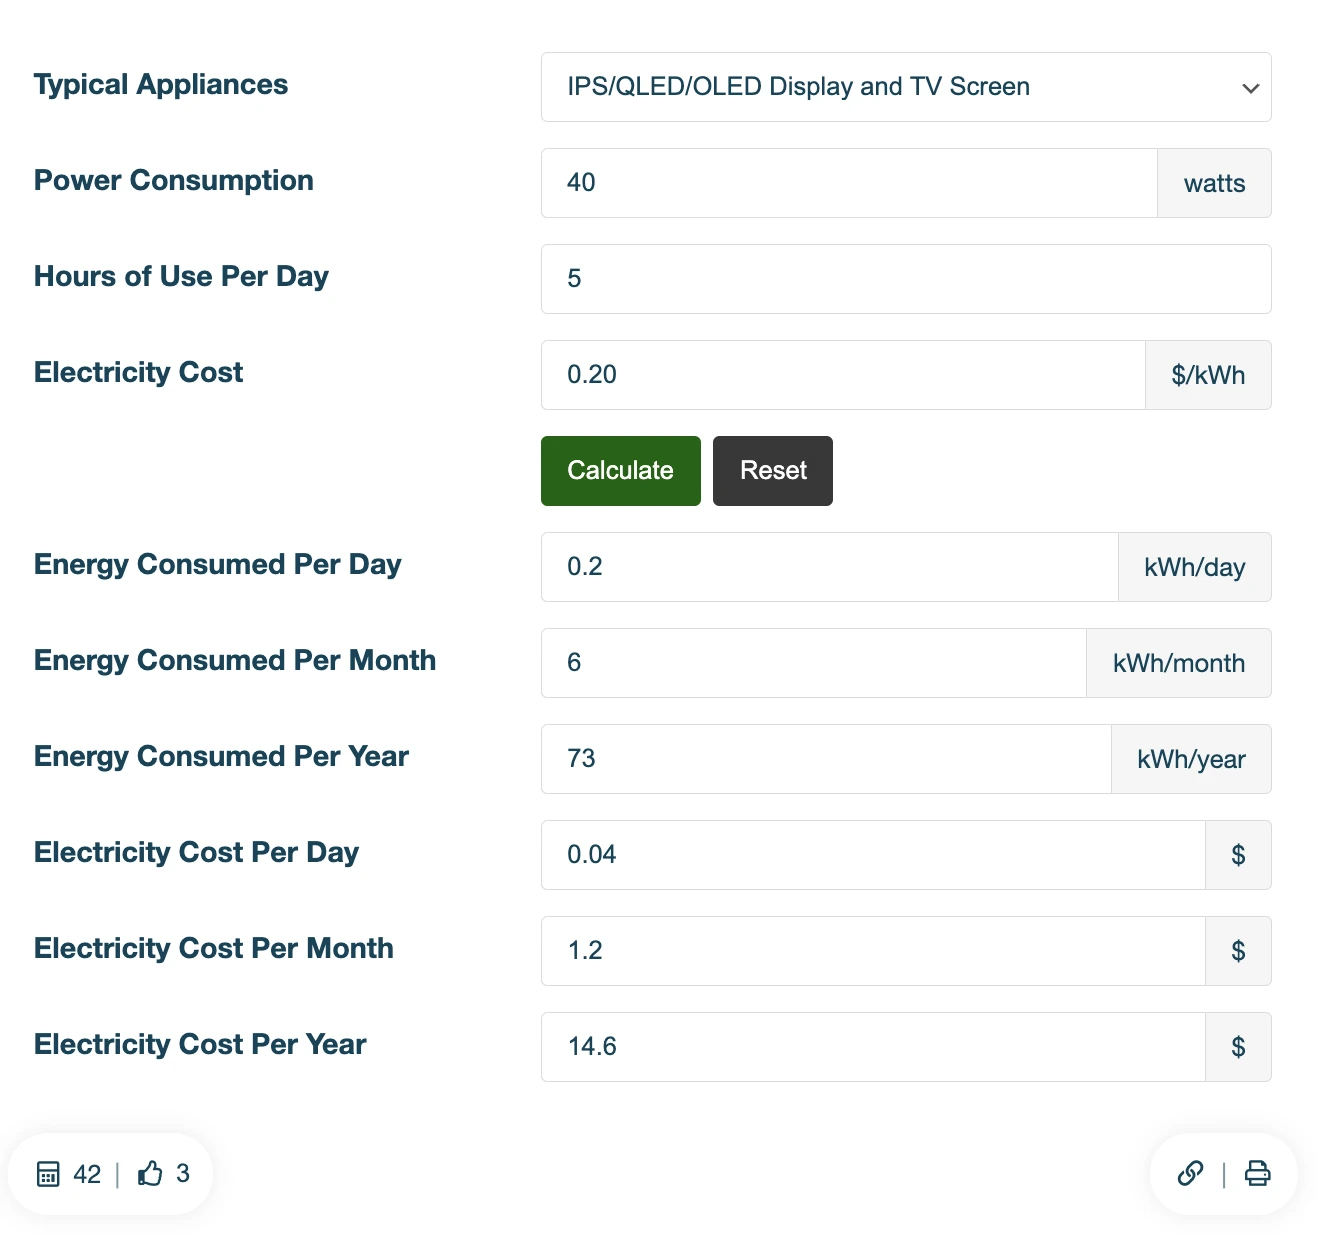Viewport: 1318px width, 1258px height.
Task: Click the 'Power Consumption' label
Action: (x=174, y=180)
